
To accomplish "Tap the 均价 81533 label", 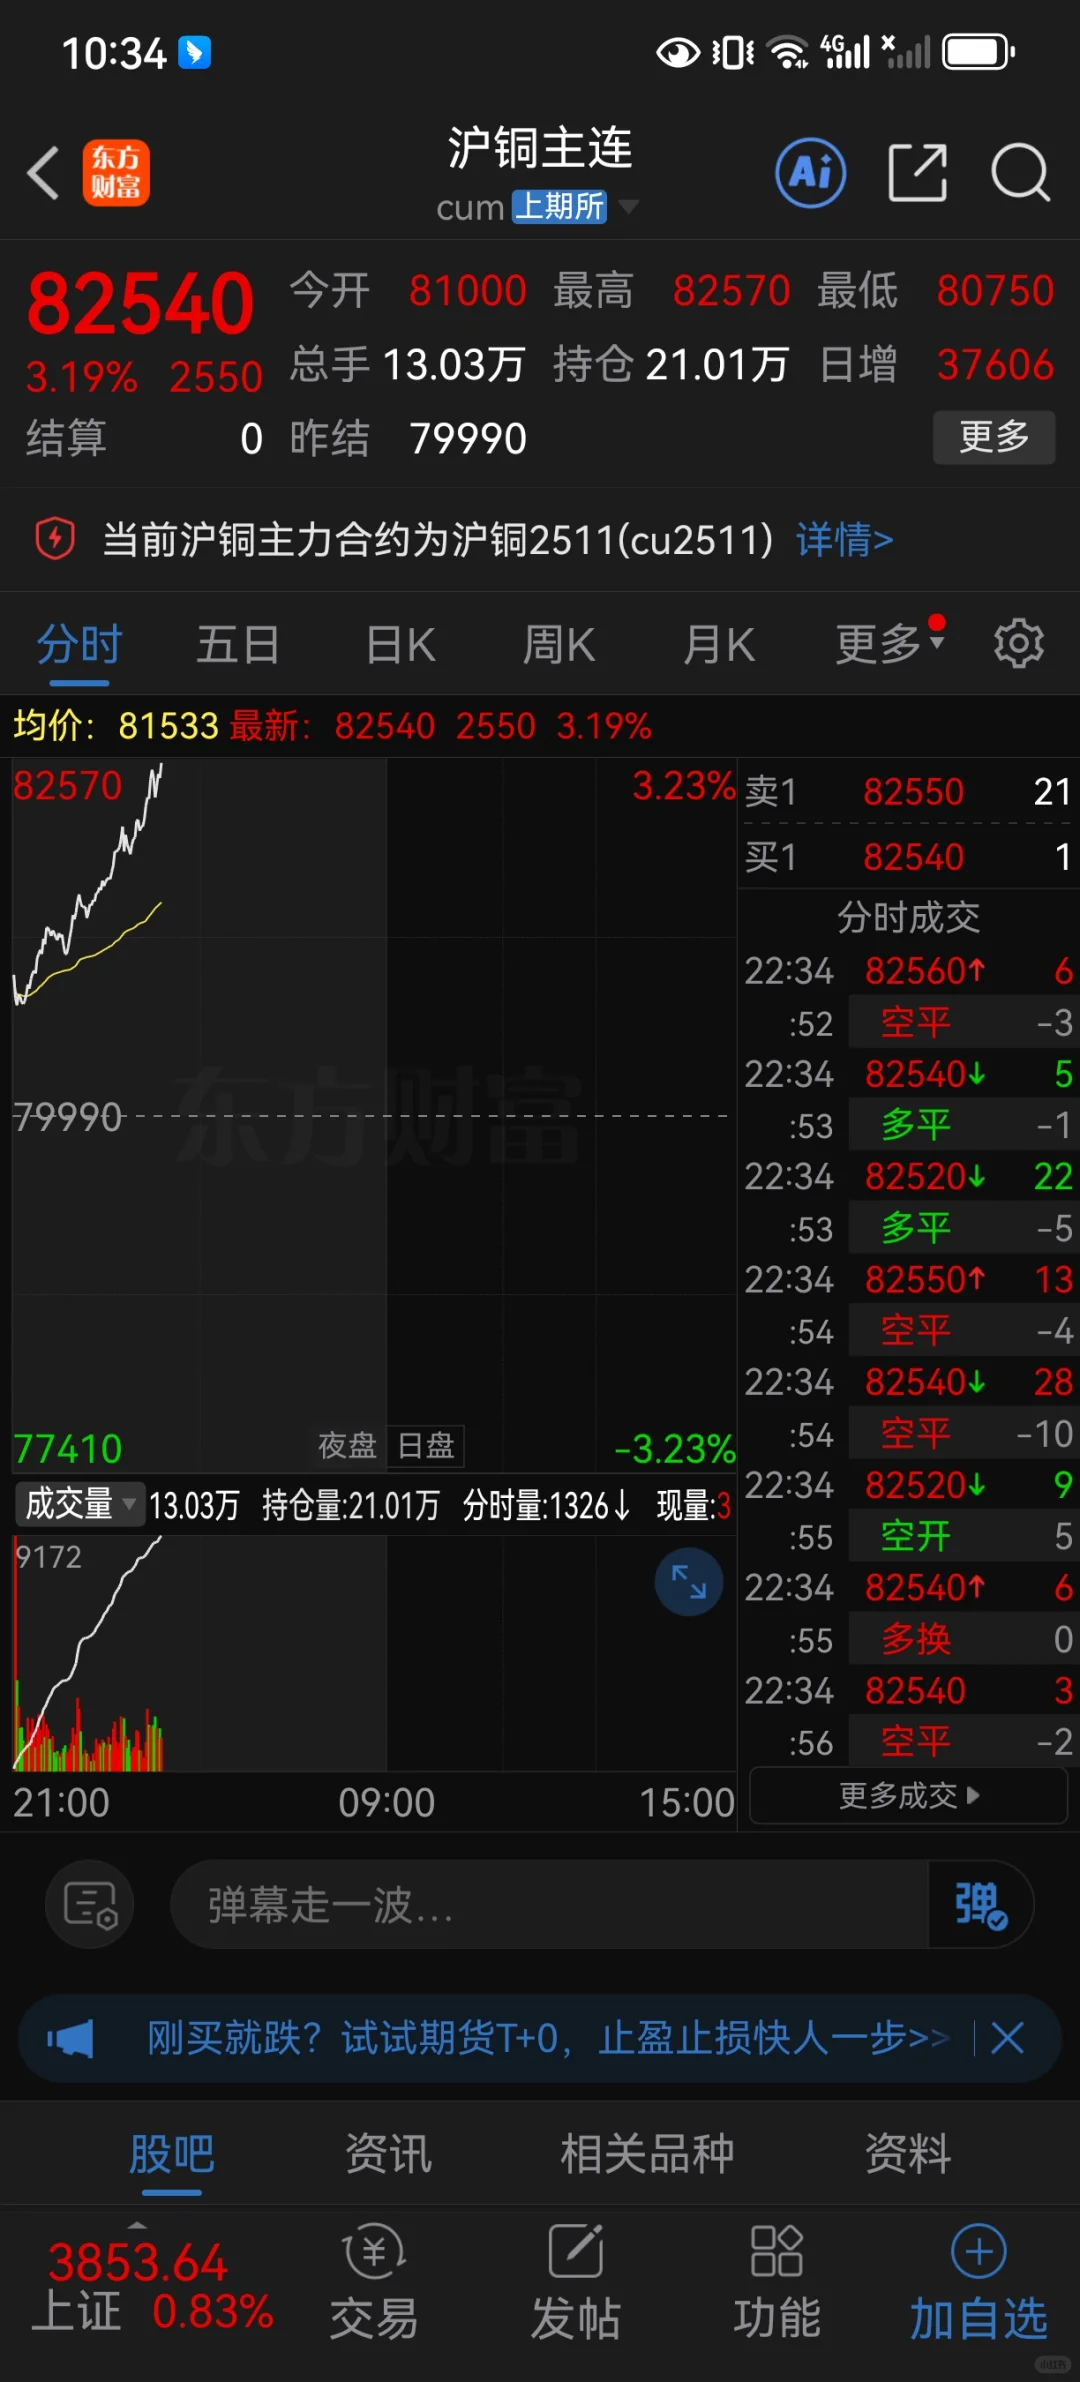I will coord(115,725).
